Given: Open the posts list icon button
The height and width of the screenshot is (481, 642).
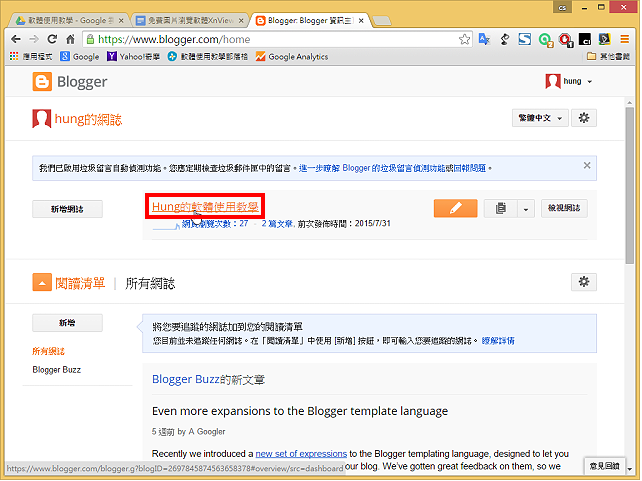Looking at the screenshot, I should tap(501, 208).
